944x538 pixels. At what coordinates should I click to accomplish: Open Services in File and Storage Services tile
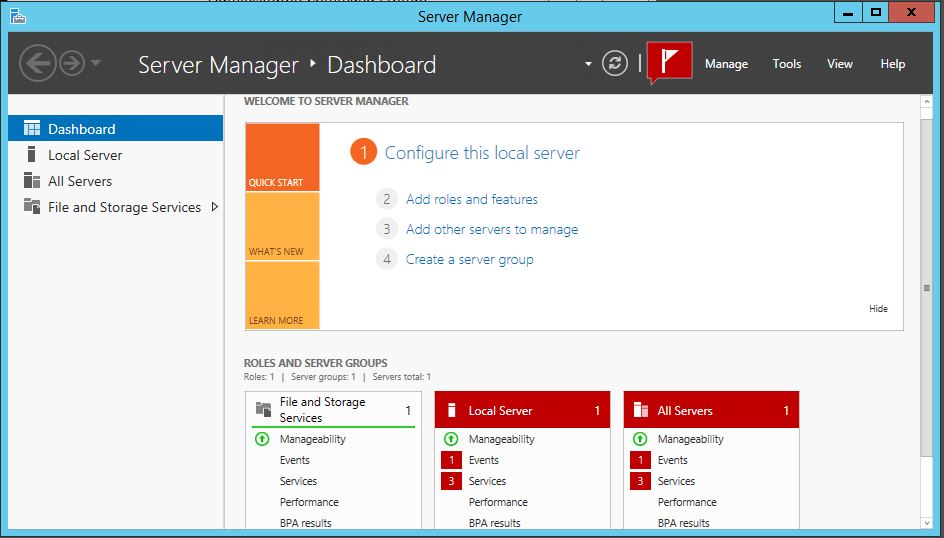click(x=298, y=481)
